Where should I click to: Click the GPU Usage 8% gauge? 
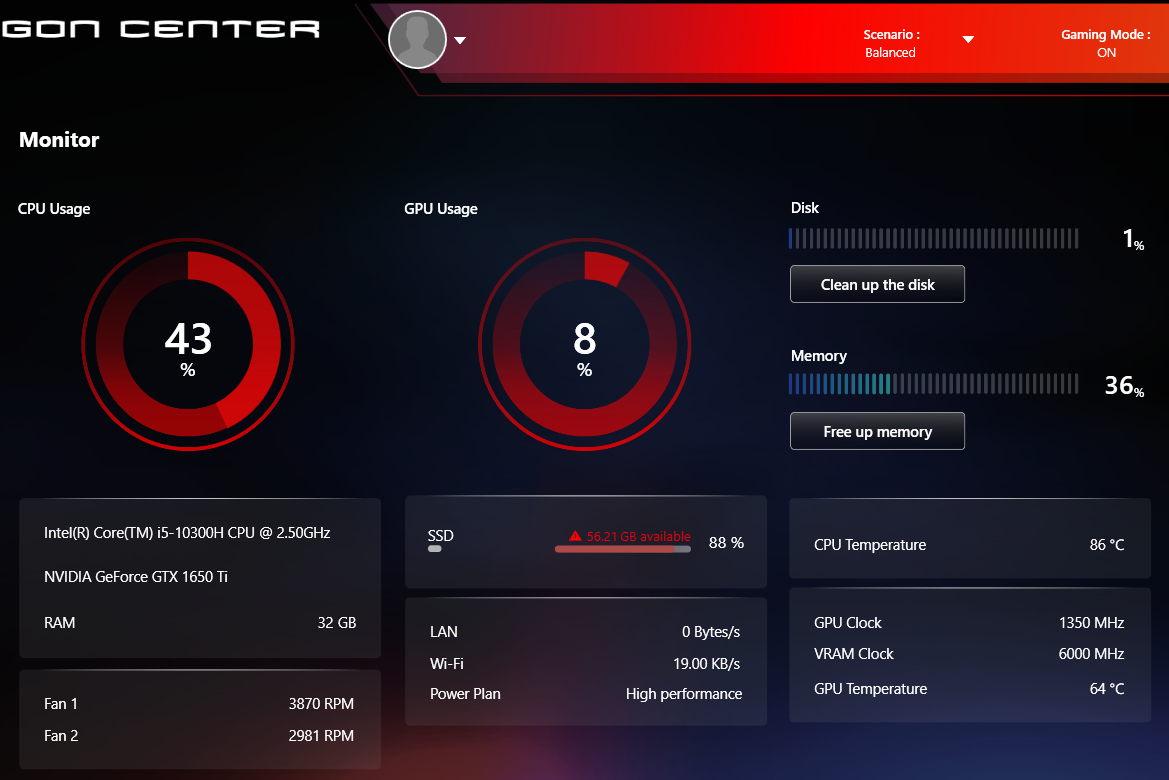[584, 345]
